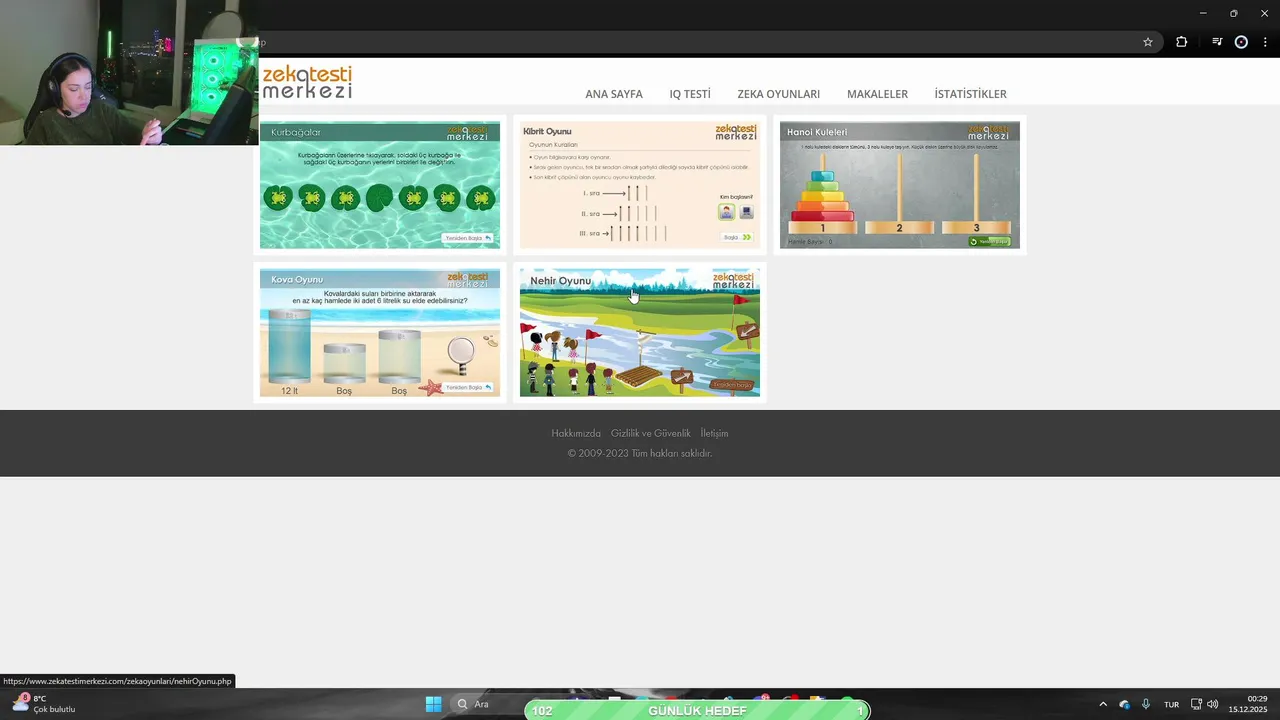Open the Kibrit Oyunu game thumbnail
This screenshot has height=720, width=1280.
[x=640, y=185]
